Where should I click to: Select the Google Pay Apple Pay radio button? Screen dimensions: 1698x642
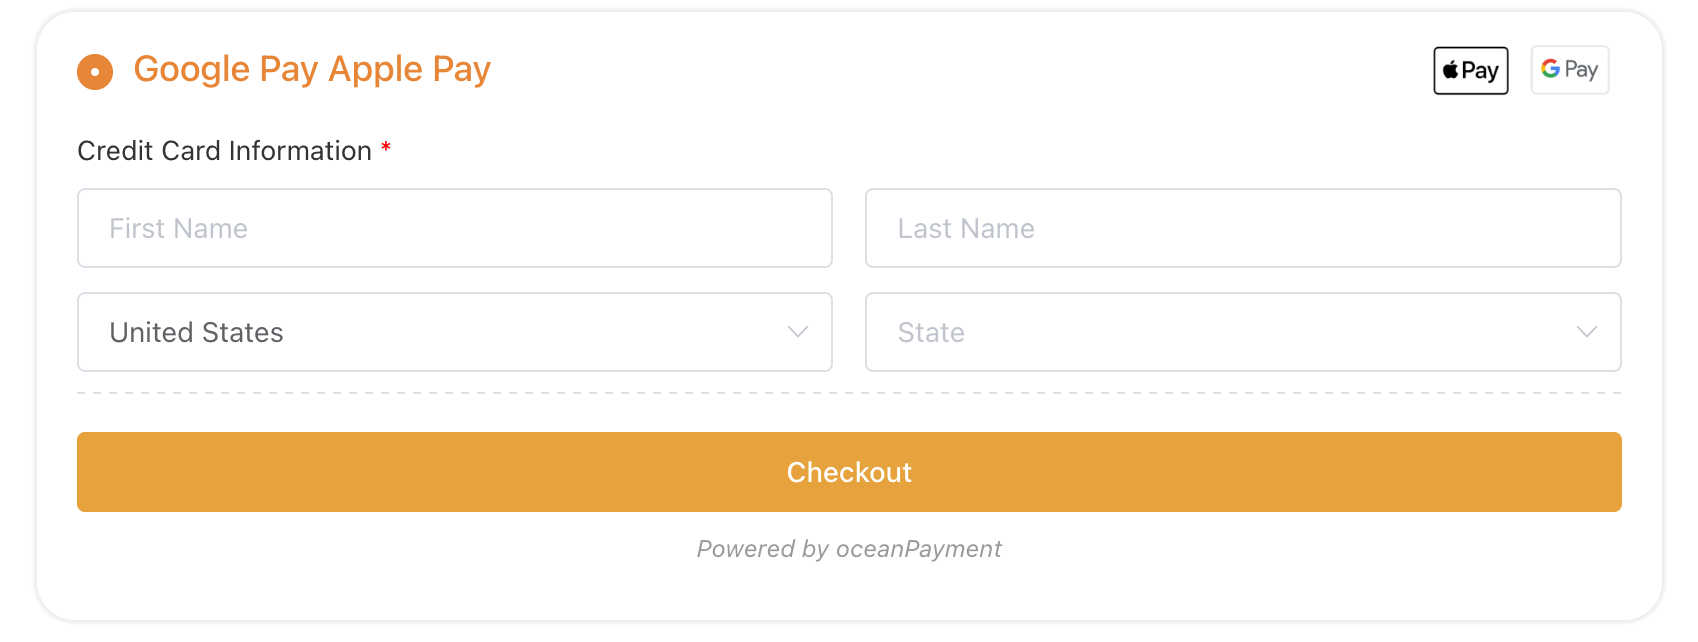95,72
